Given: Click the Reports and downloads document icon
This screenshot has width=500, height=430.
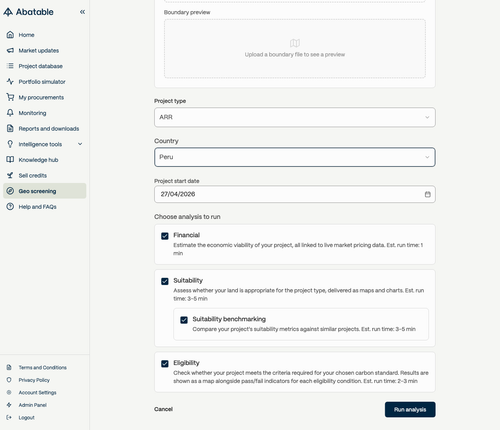Looking at the screenshot, I should coord(10,128).
